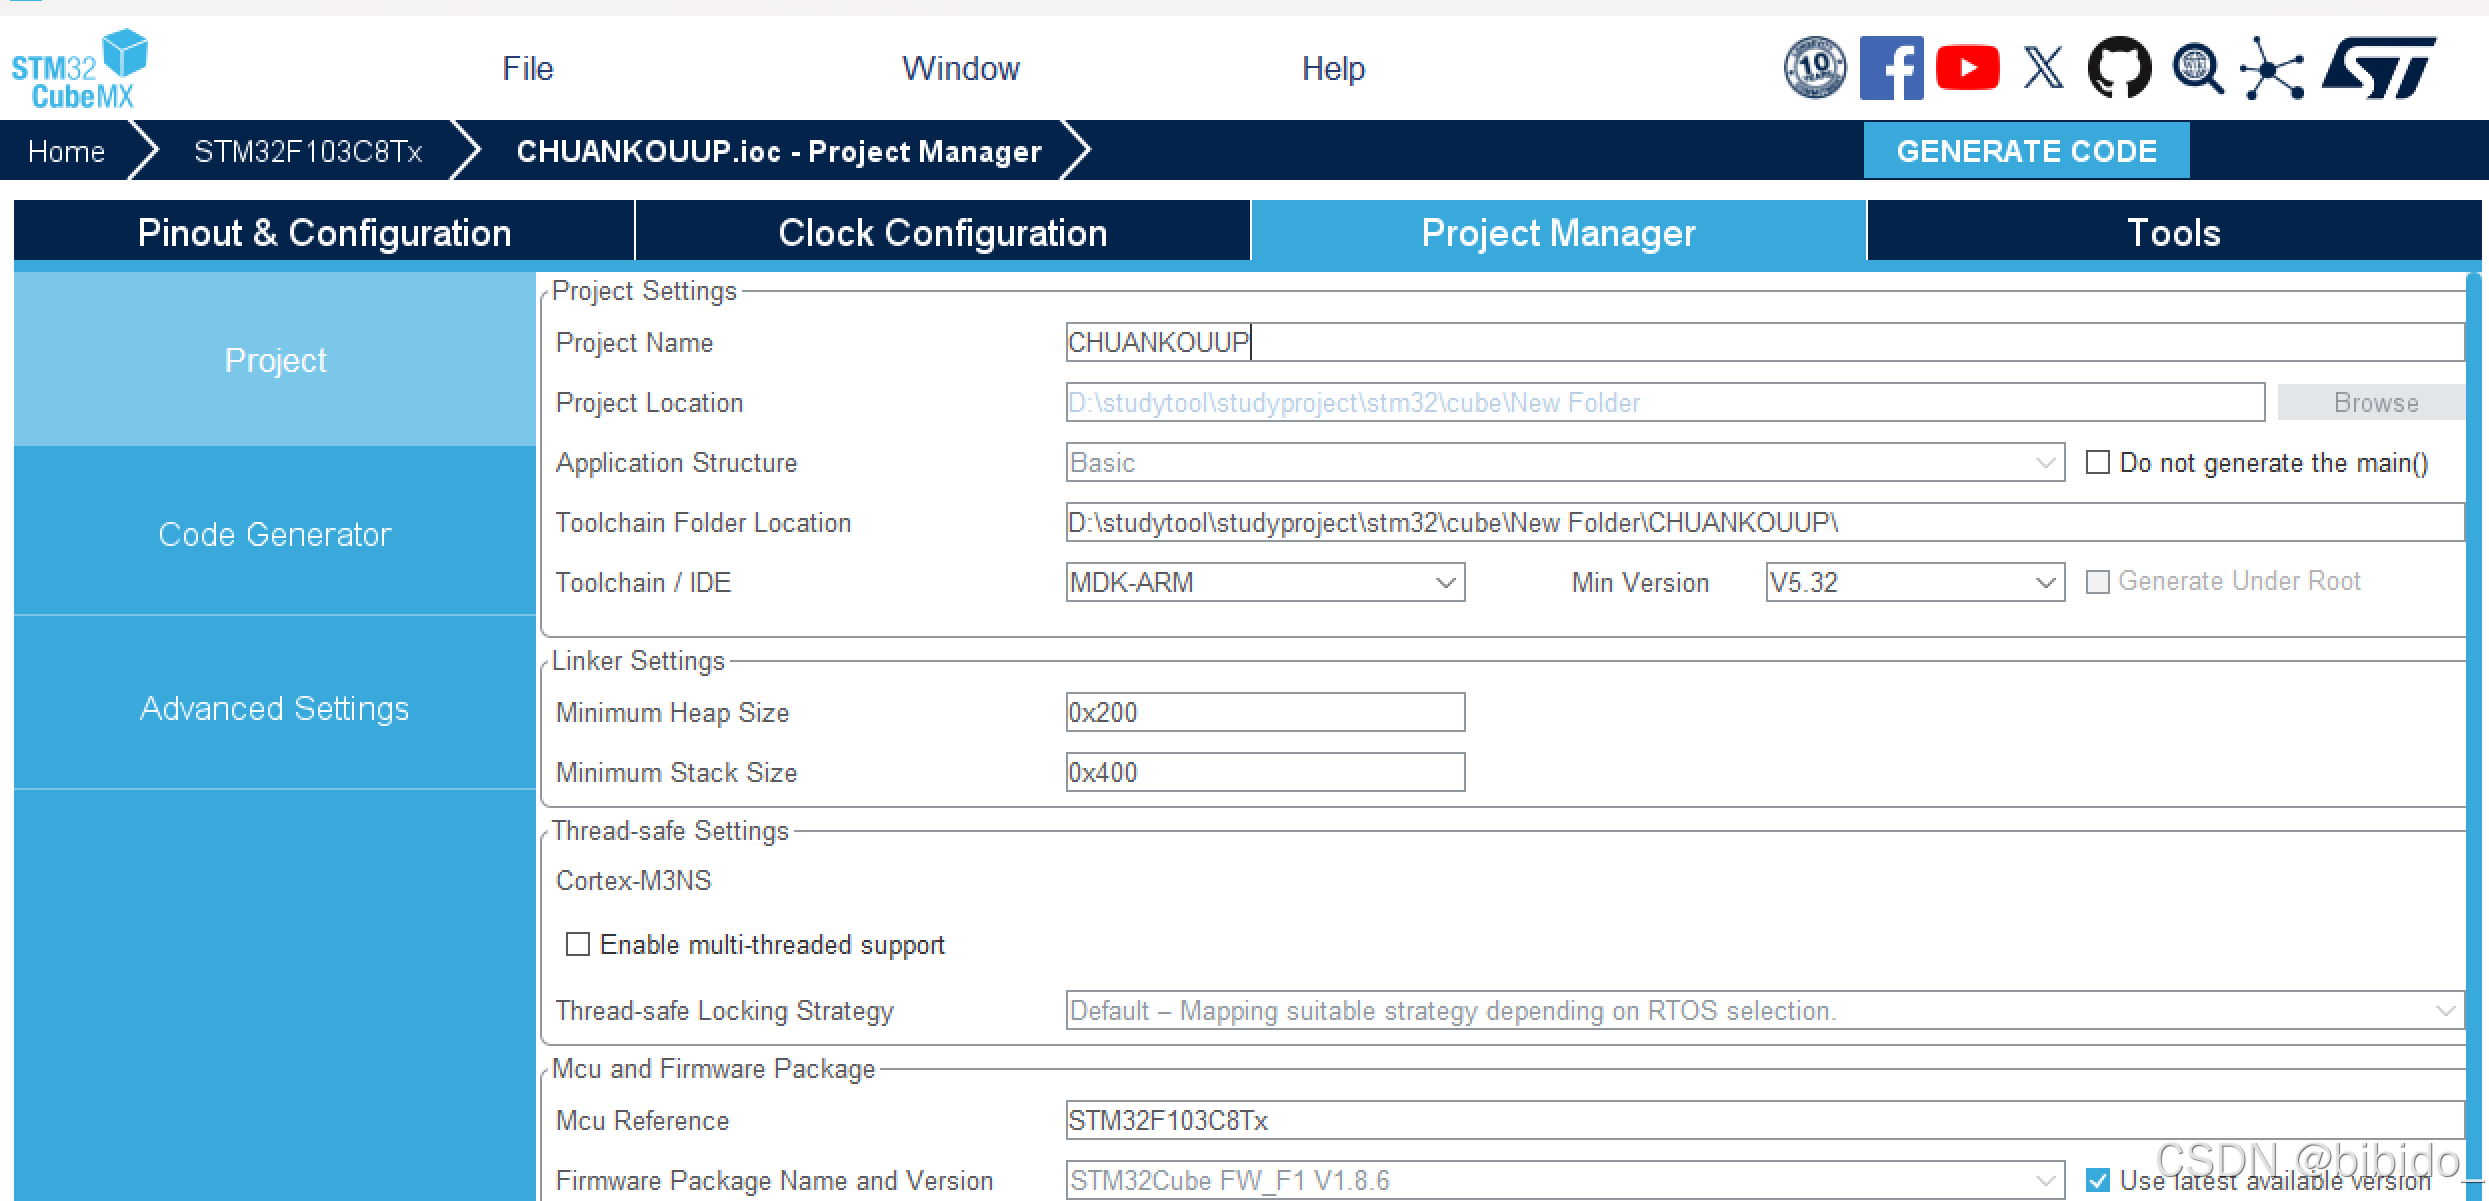Check 'Enable multi-threaded support' option
2489x1201 pixels.
pos(578,945)
